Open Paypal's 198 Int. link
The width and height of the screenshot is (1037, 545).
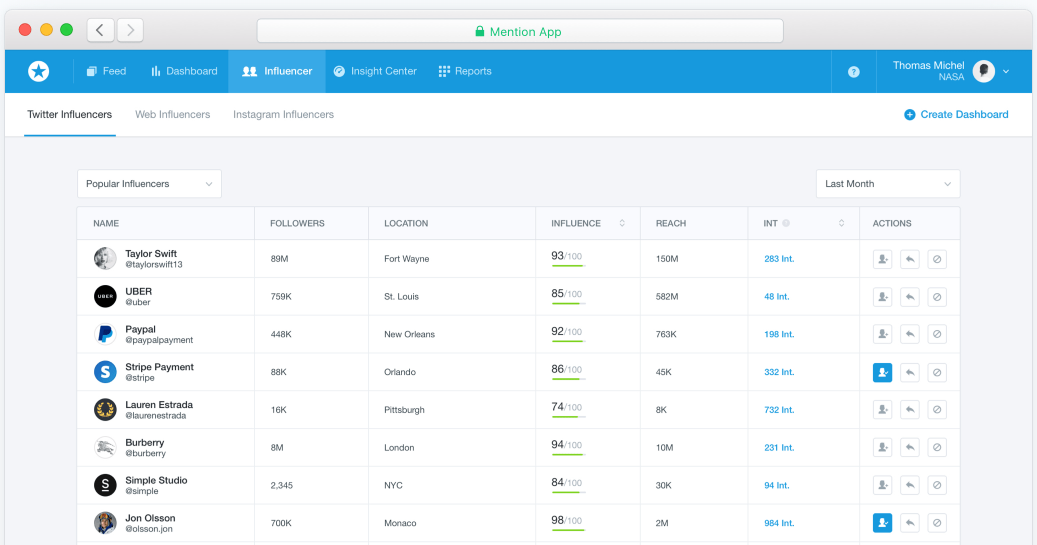click(779, 335)
